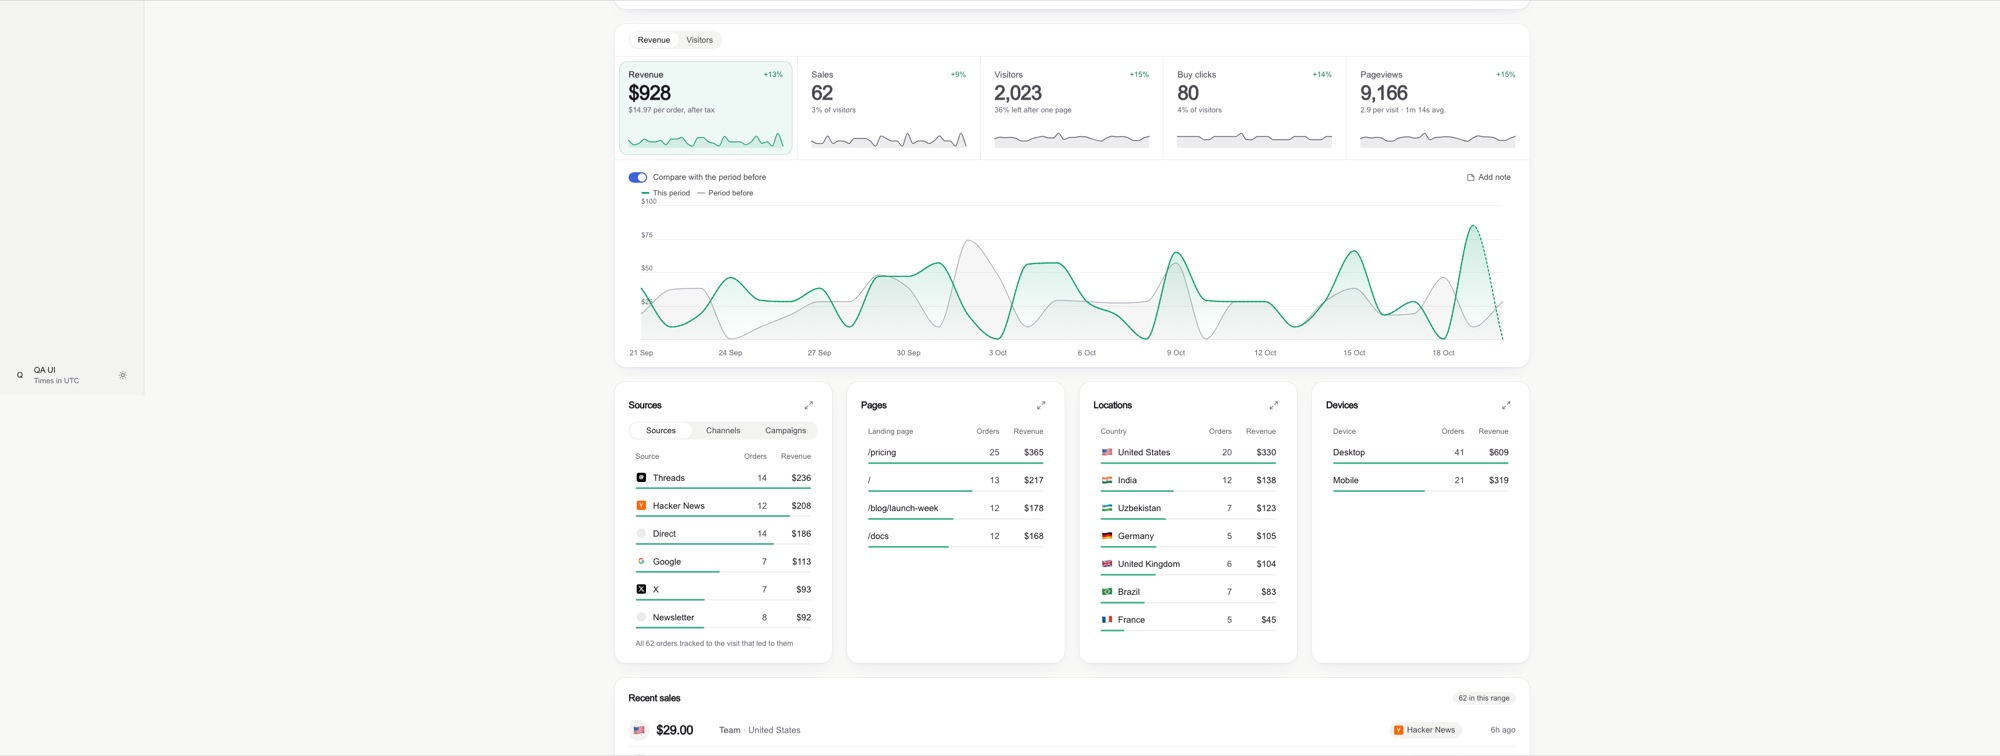Select the Revenue $928 metric card

(705, 108)
